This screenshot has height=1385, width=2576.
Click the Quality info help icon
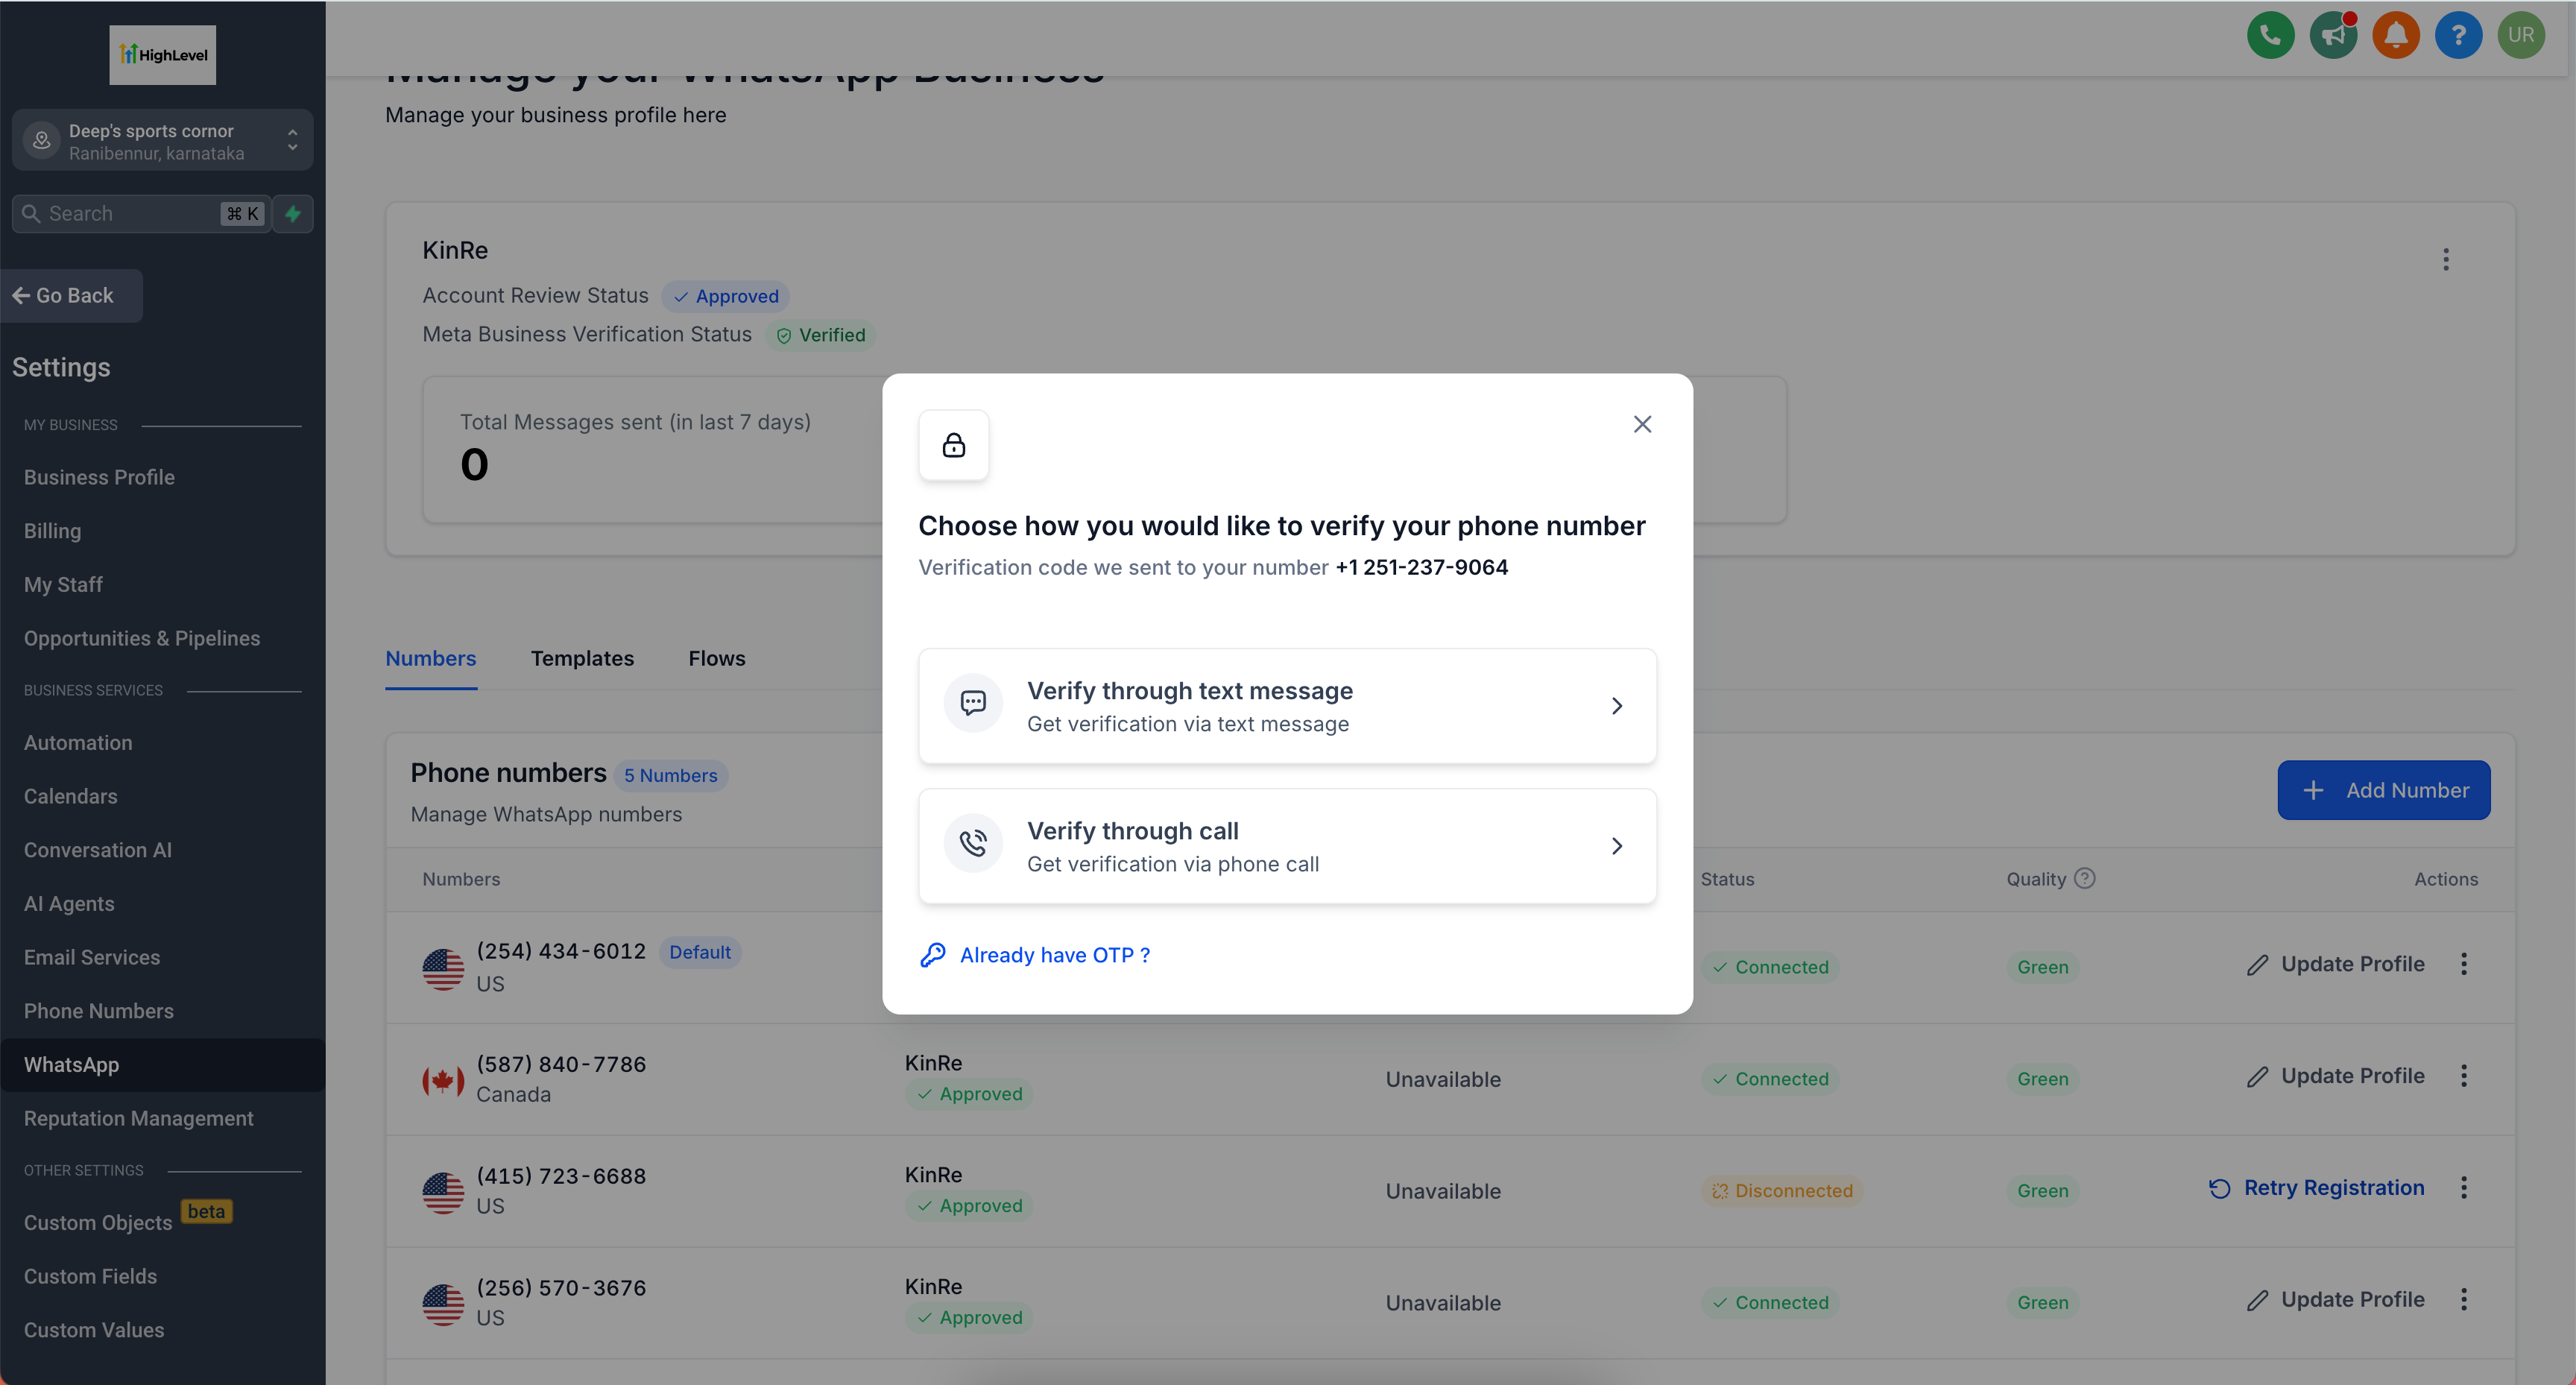2085,878
